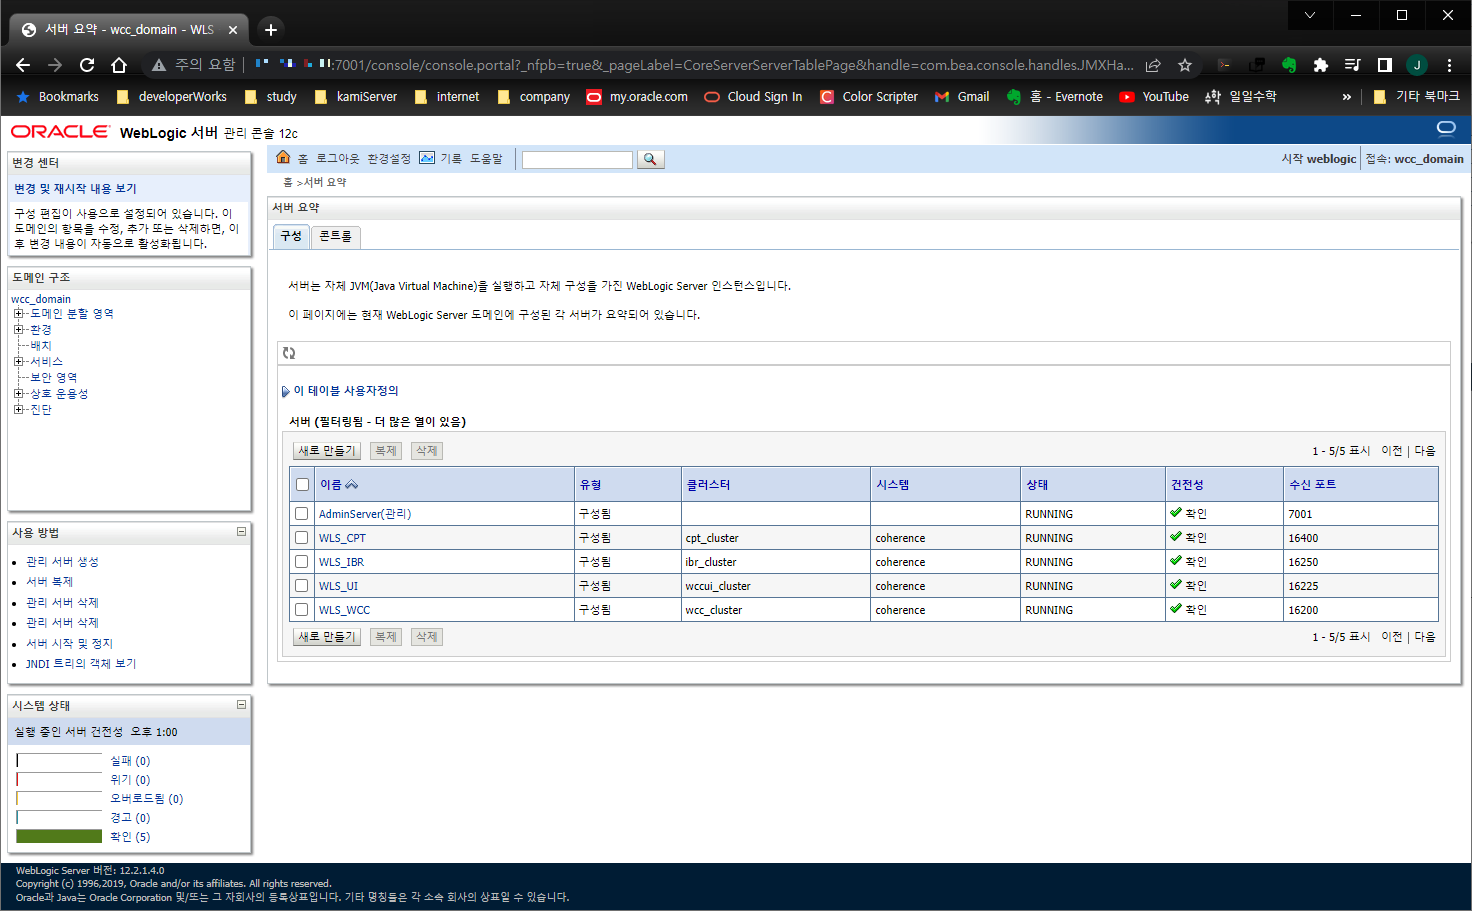Viewport: 1472px width, 911px height.
Task: Close the wcc_domain WLS browser tab
Action: pyautogui.click(x=233, y=29)
